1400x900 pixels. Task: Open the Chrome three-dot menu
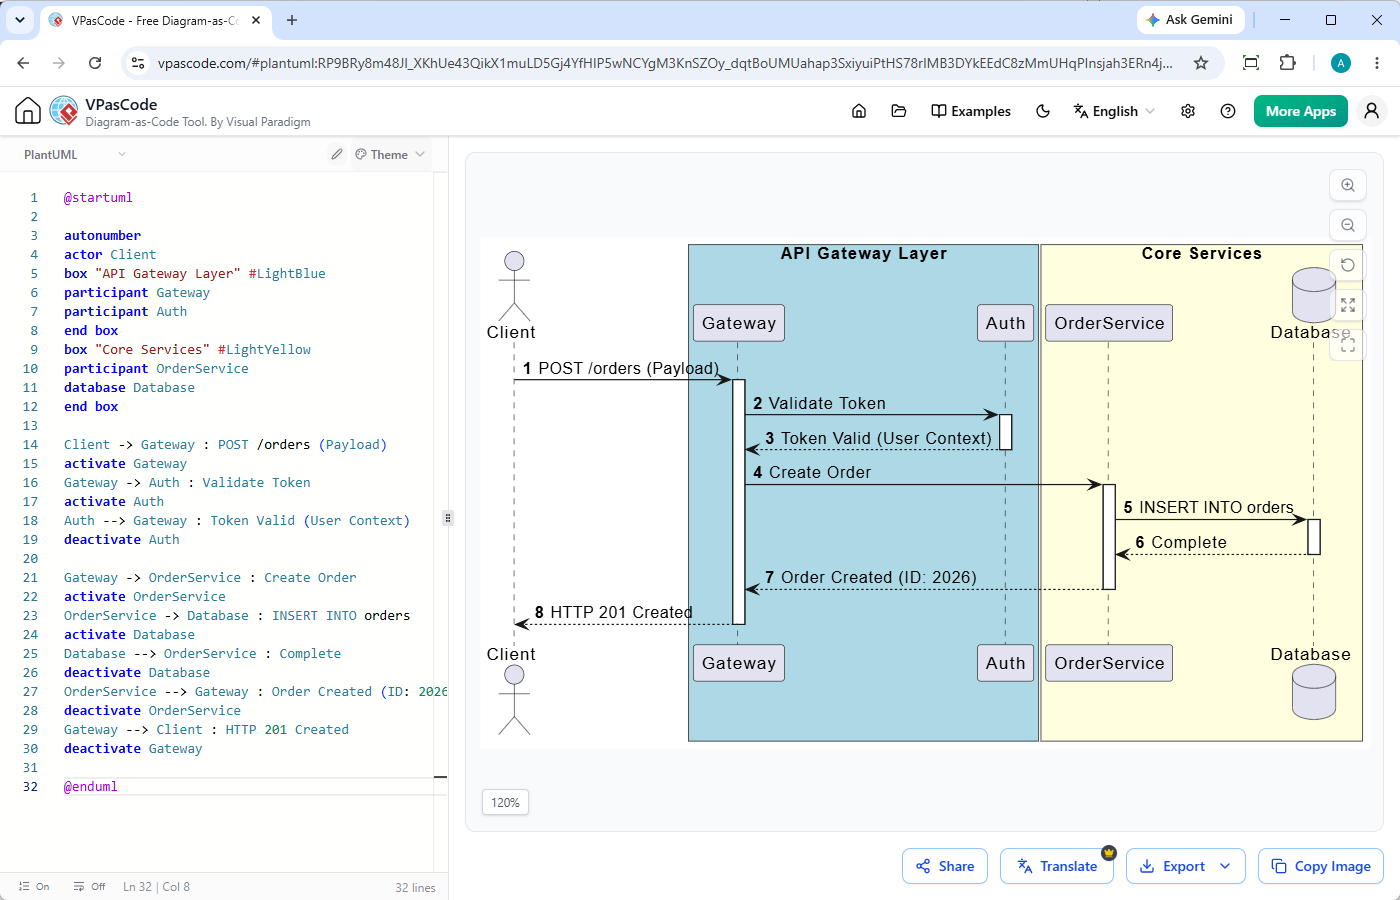(x=1377, y=63)
